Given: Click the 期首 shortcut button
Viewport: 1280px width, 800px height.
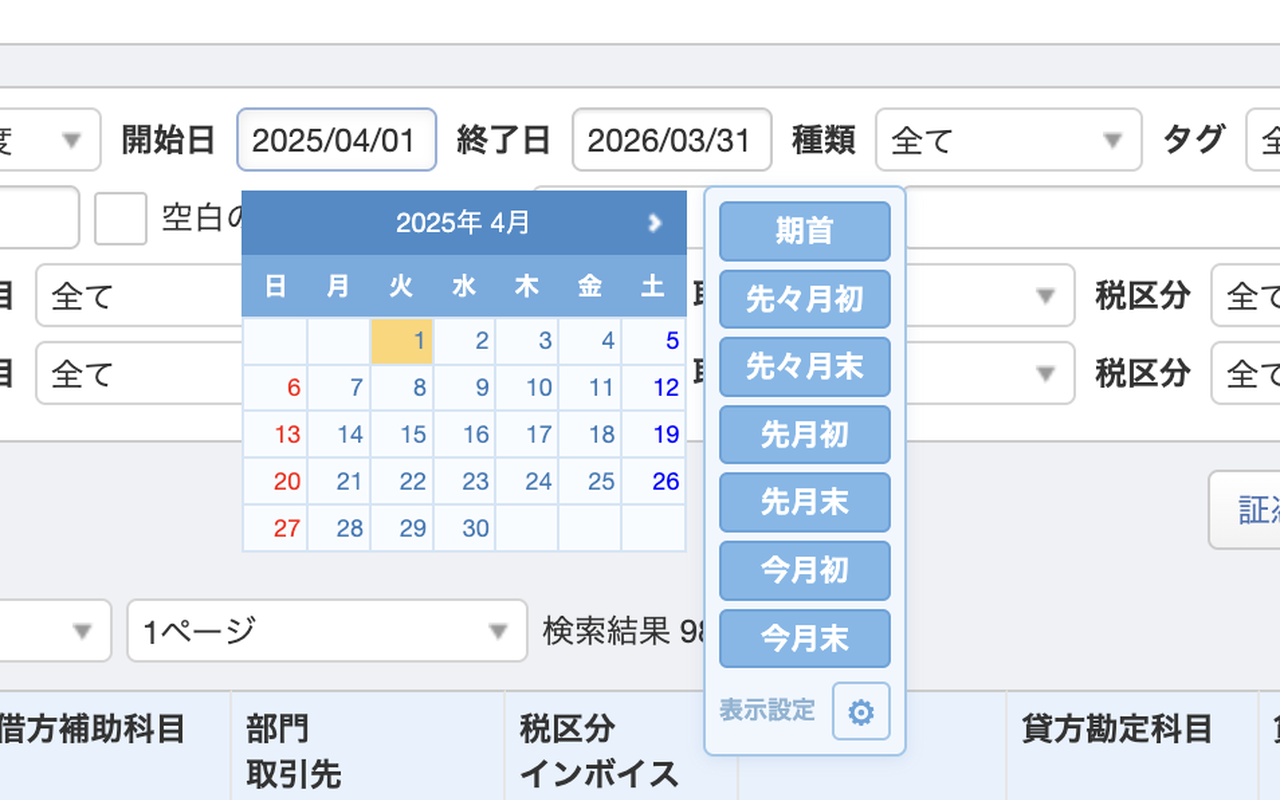Looking at the screenshot, I should [x=805, y=231].
